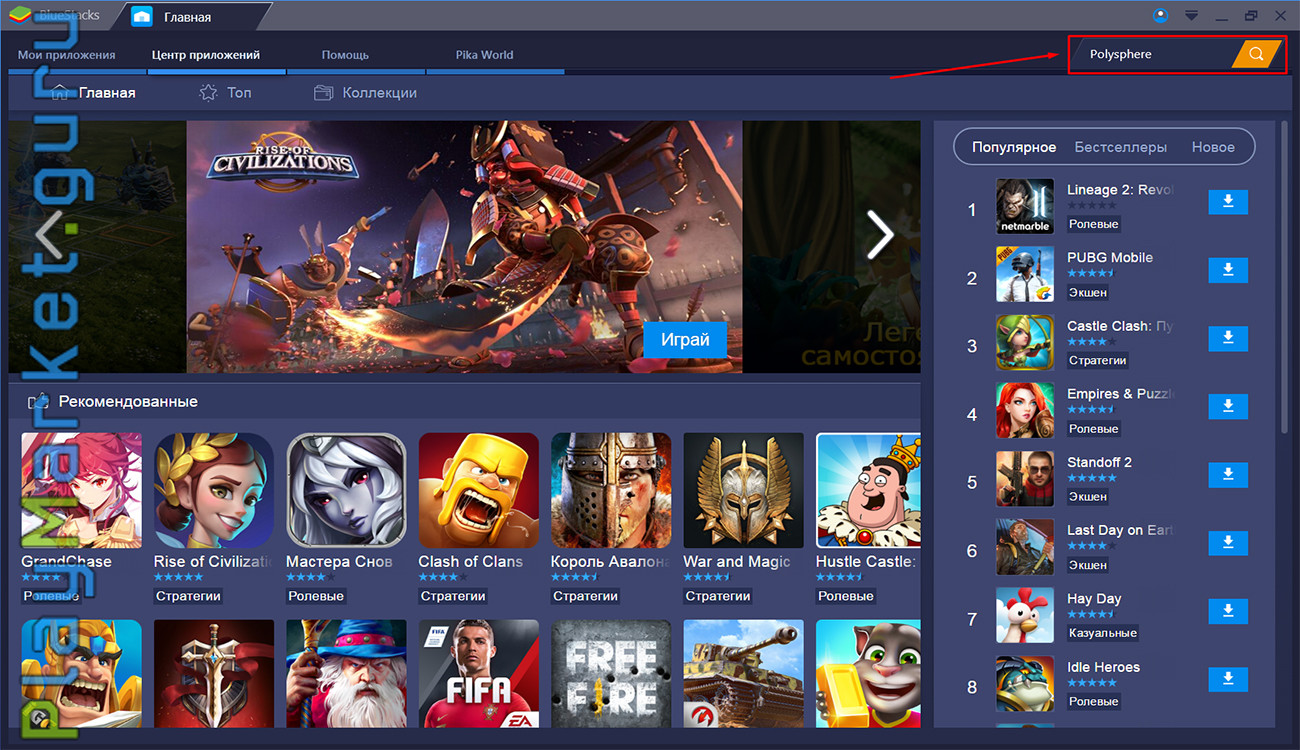Open the Talking Tom gold app icon
Viewport: 1300px width, 750px height.
coord(868,674)
